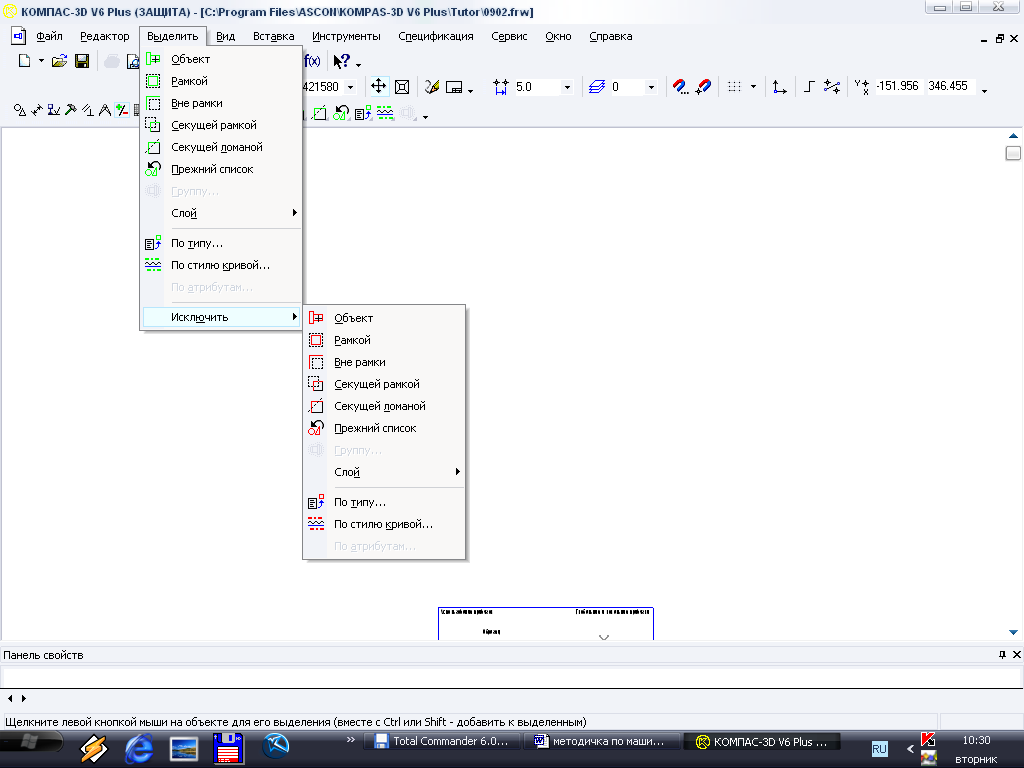The width and height of the screenshot is (1024, 768).
Task: Select the Editing hammer icon
Action: point(71,110)
